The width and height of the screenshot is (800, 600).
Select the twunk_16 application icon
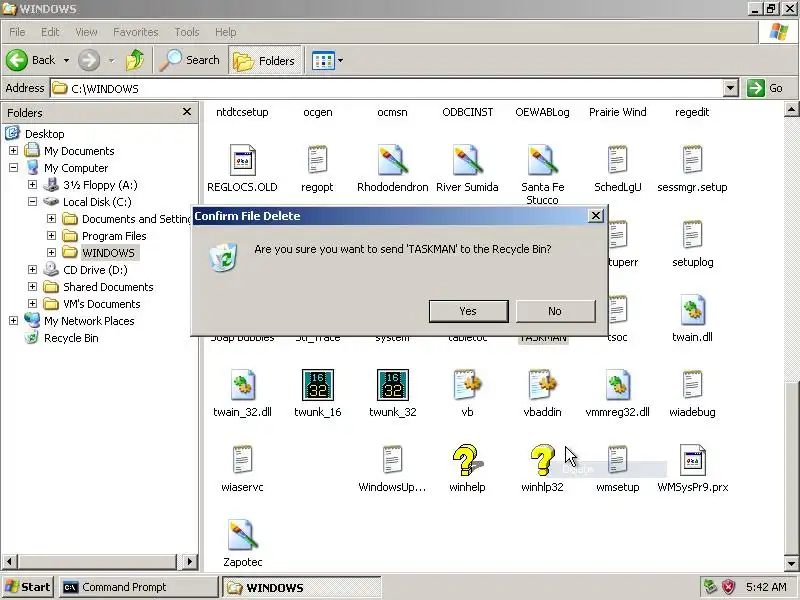tap(317, 385)
